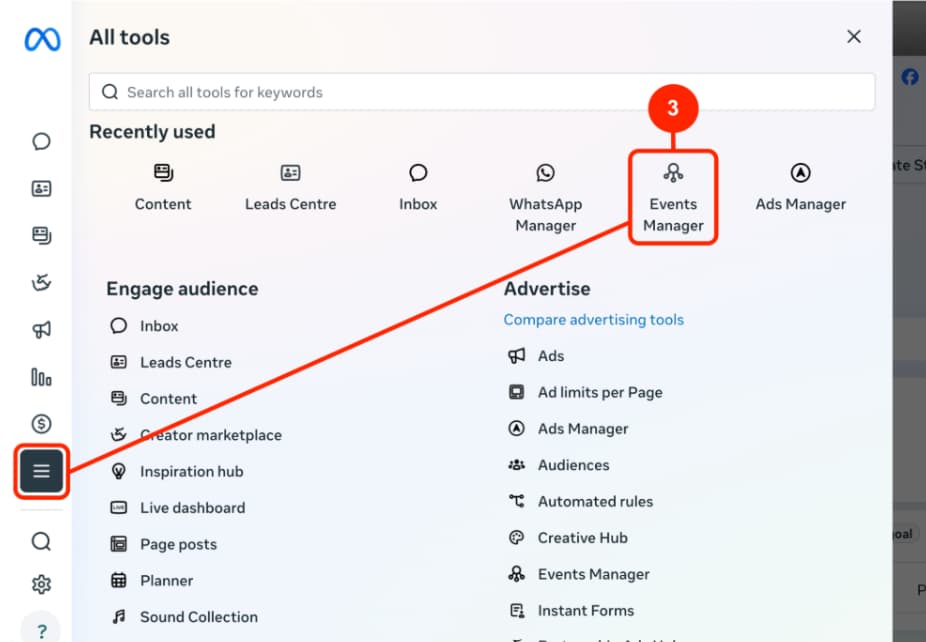926x642 pixels.
Task: Open Monetisation dollar icon in sidebar
Action: pyautogui.click(x=41, y=423)
